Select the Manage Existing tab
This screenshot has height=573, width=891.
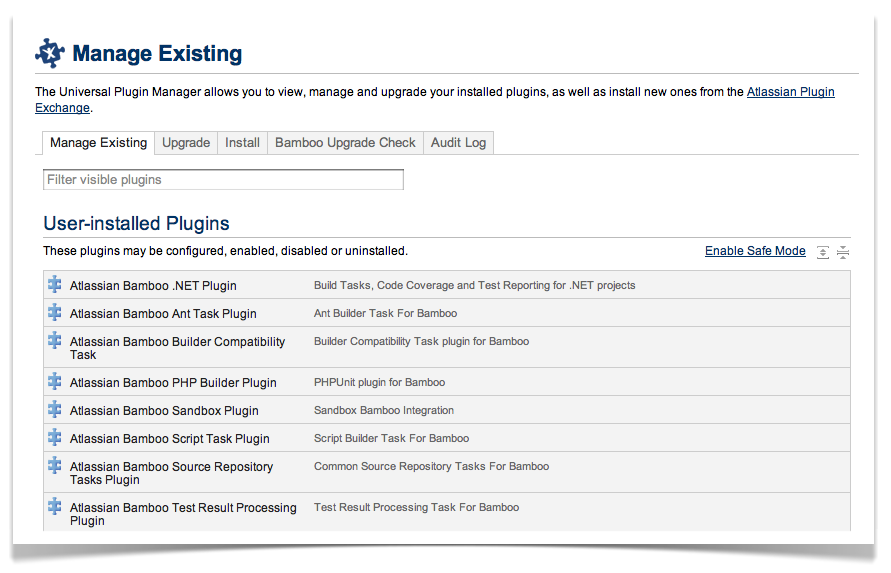click(x=98, y=143)
